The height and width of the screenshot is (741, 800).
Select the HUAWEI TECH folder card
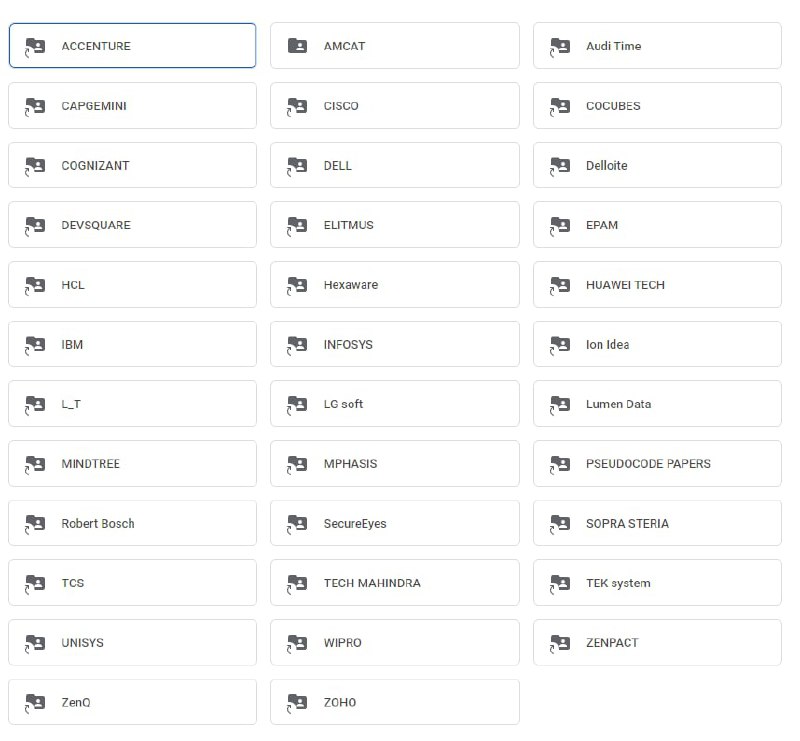pos(657,284)
